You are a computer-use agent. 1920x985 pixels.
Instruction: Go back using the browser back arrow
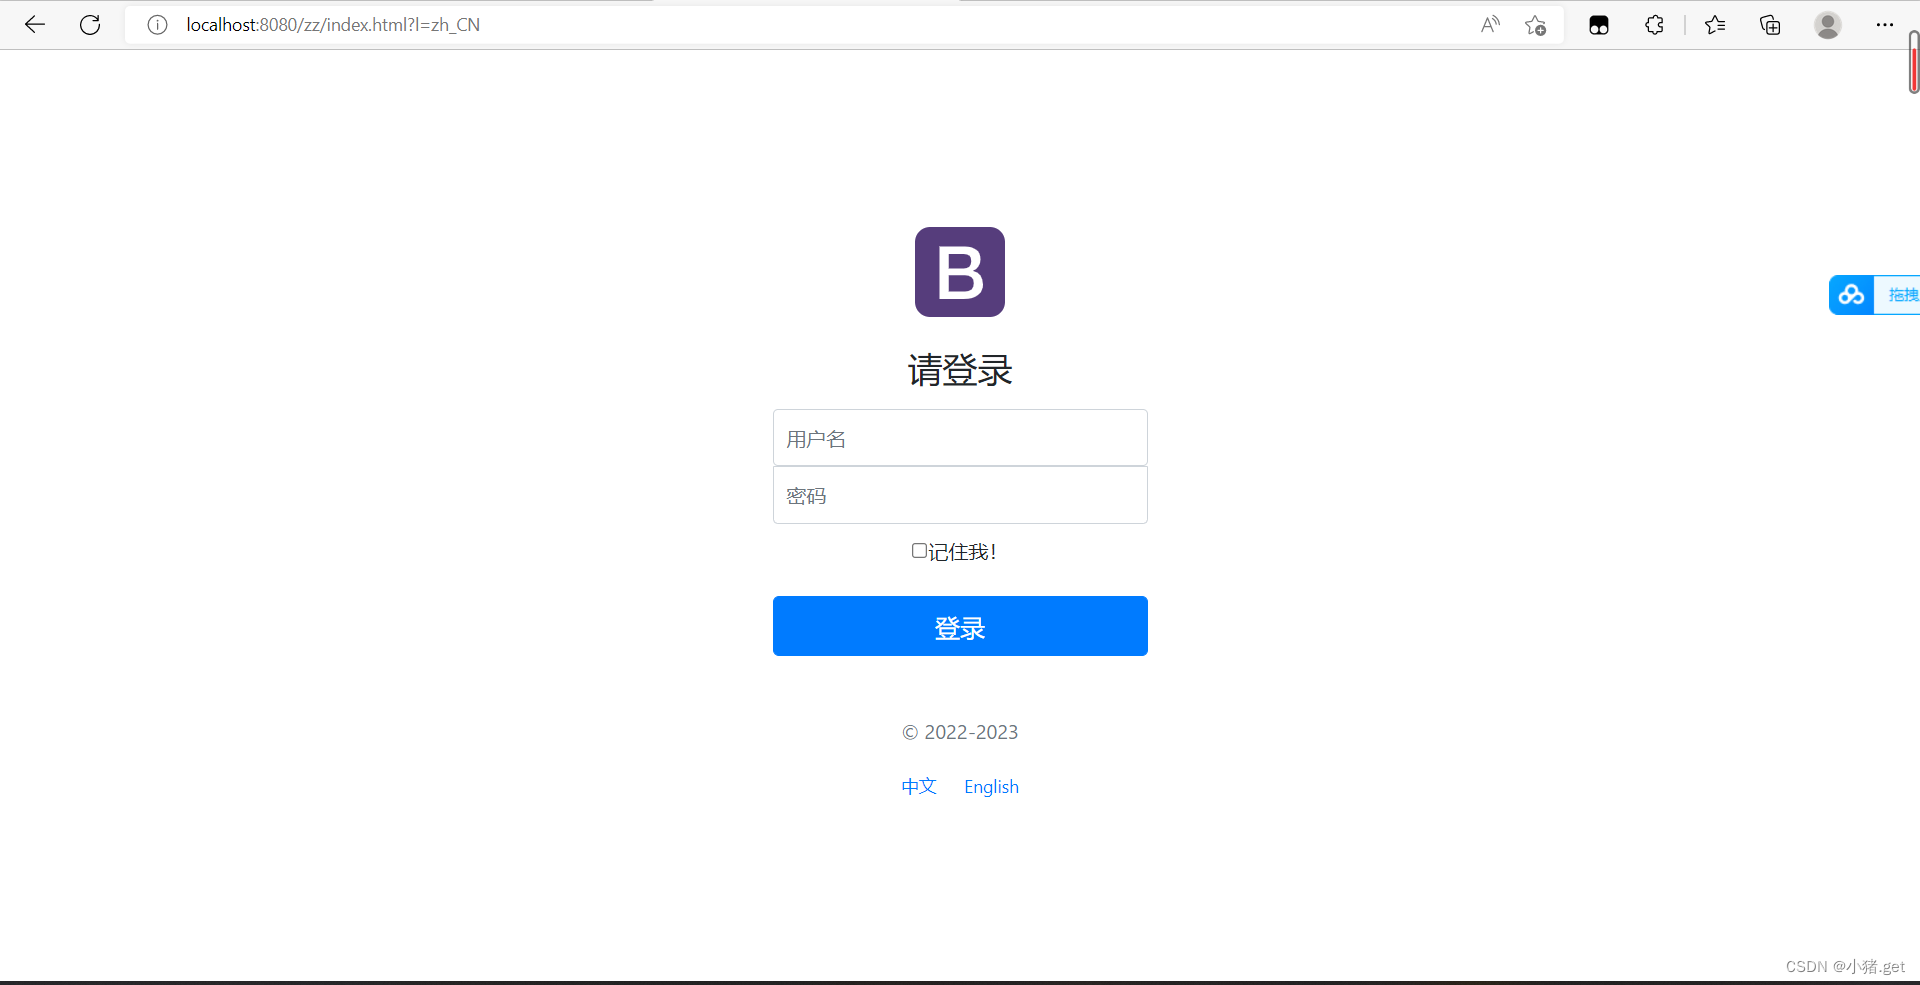pos(35,25)
